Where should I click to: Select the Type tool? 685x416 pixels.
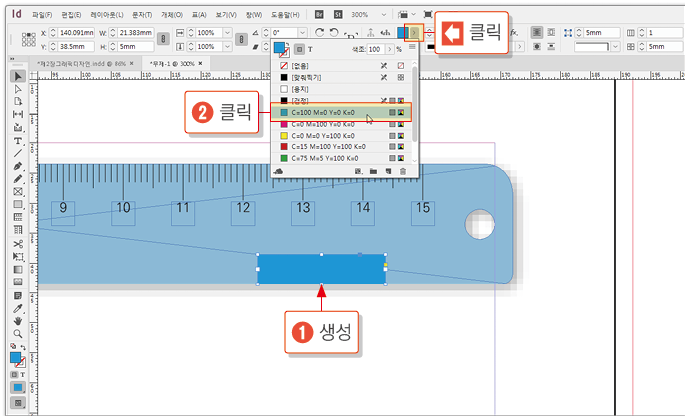[18, 141]
